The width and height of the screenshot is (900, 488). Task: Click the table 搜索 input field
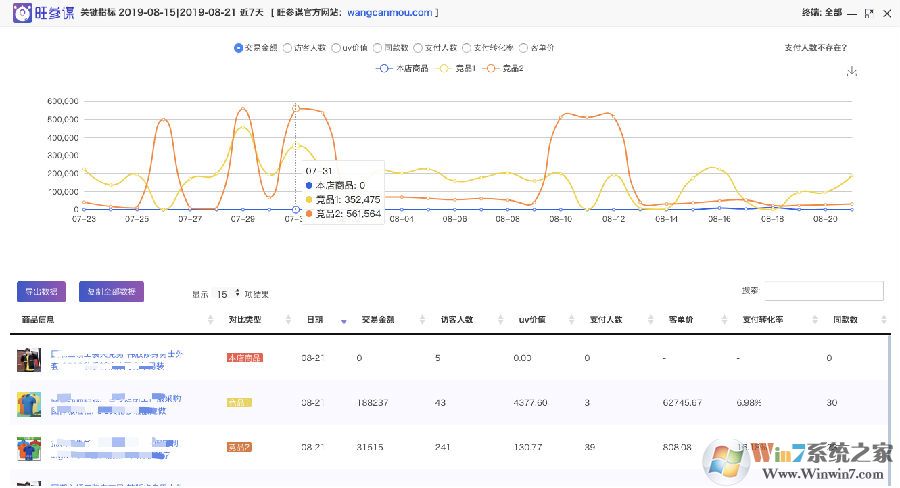coord(823,291)
